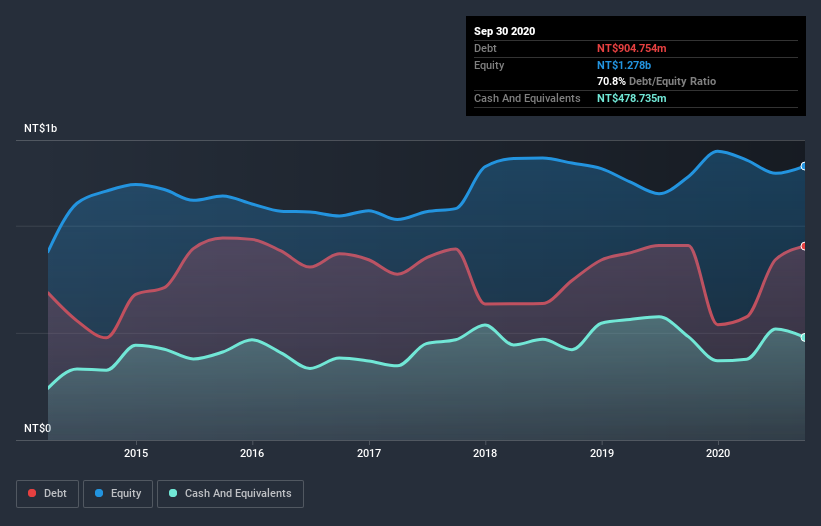821x526 pixels.
Task: Toggle the Equity series legend button
Action: (x=118, y=494)
